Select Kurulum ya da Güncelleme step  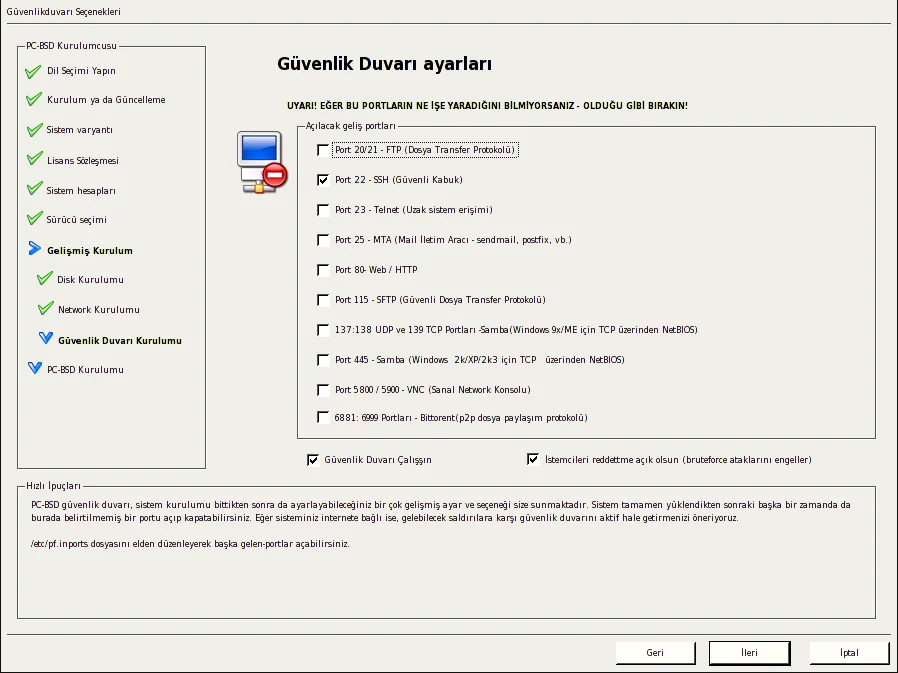click(x=106, y=100)
